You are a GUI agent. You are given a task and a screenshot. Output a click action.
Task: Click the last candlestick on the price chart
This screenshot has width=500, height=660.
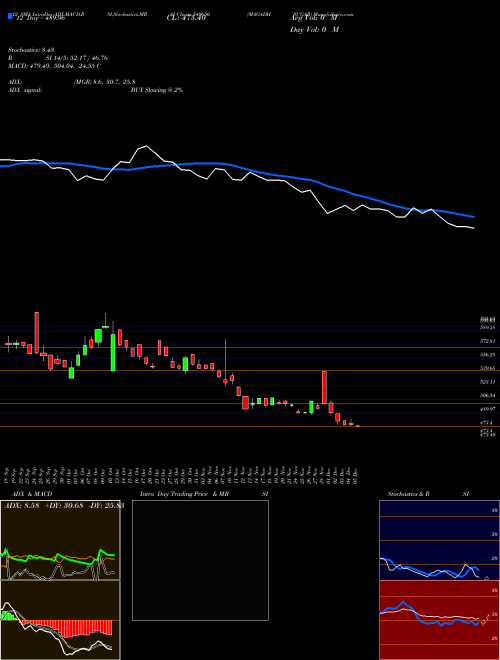coord(358,426)
